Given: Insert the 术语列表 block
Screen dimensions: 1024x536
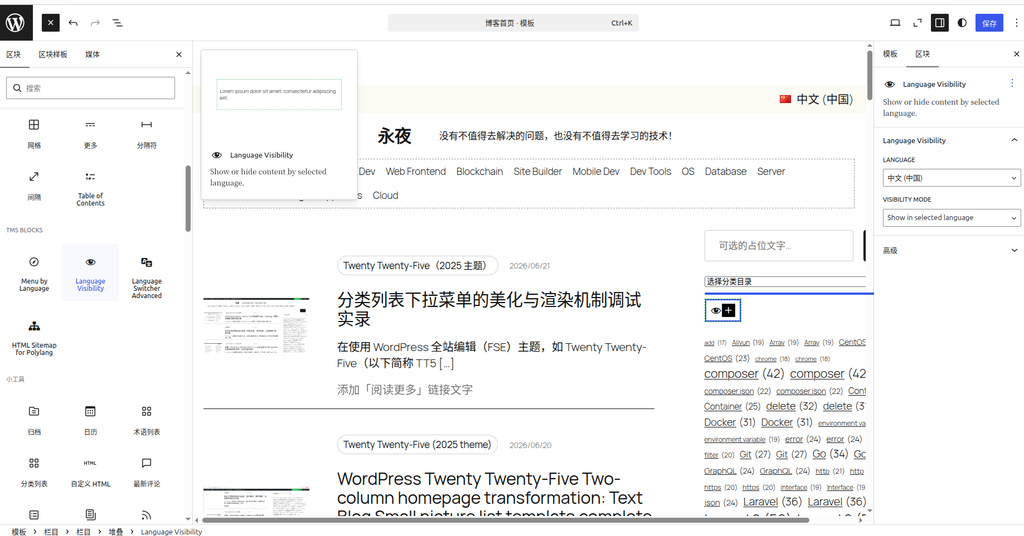Looking at the screenshot, I should [x=146, y=420].
